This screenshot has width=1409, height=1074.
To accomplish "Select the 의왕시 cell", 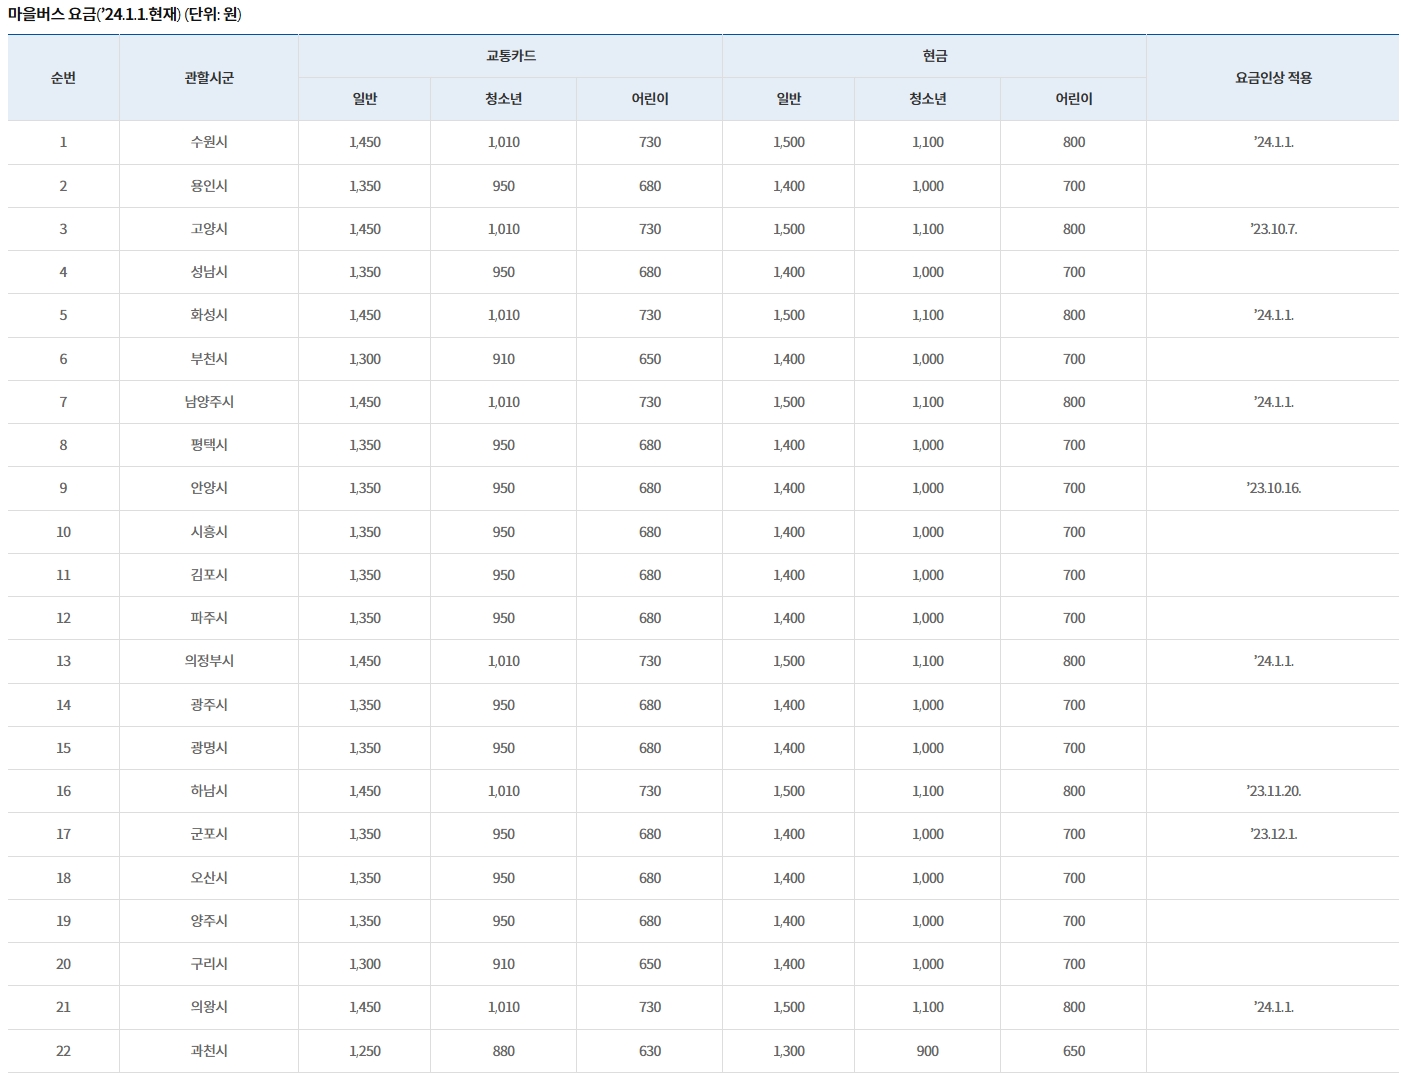I will tap(209, 1007).
